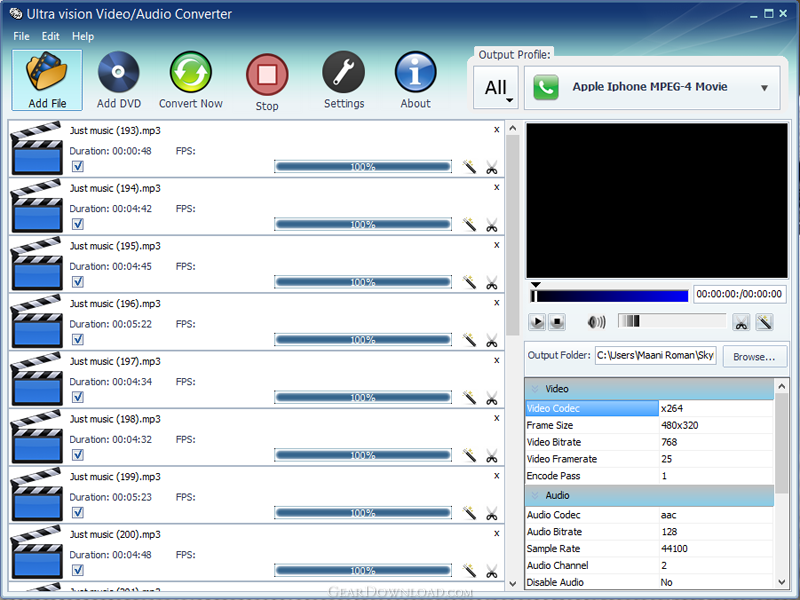Click magic wand for Just music (197).mp3

pyautogui.click(x=469, y=397)
